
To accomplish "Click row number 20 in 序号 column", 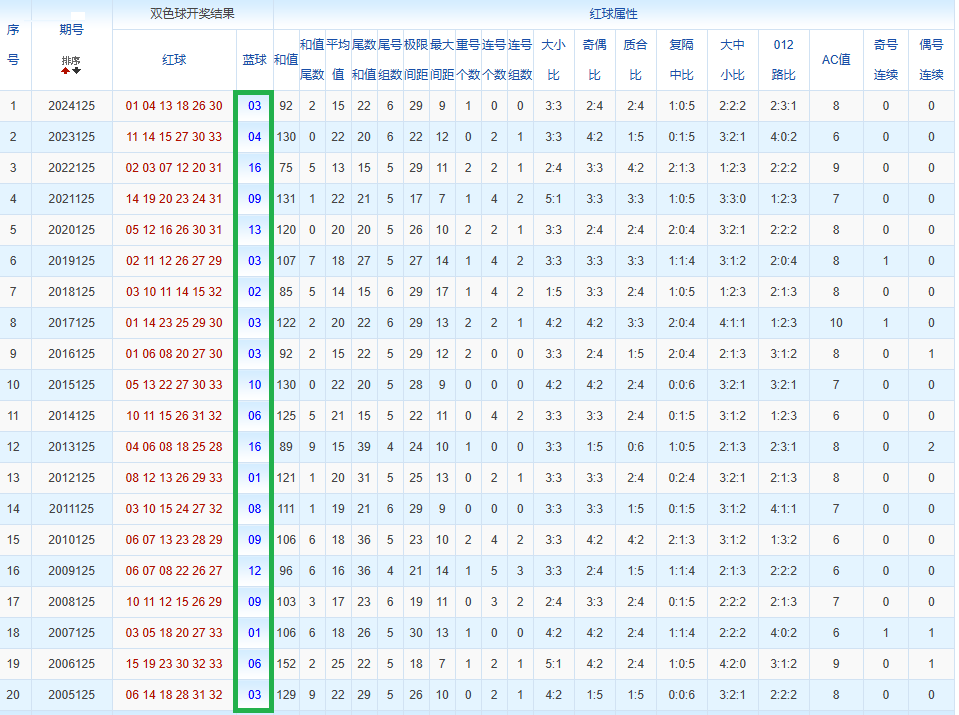I will click(x=13, y=695).
